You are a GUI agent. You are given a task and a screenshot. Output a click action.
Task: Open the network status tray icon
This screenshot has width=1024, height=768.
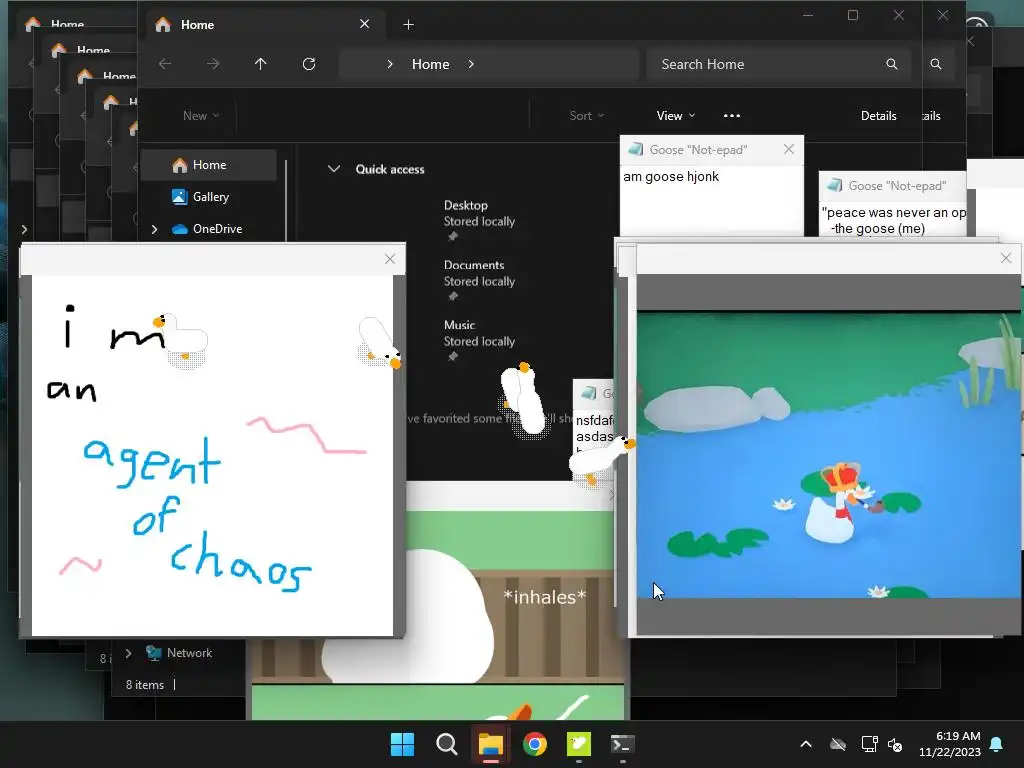coord(869,744)
